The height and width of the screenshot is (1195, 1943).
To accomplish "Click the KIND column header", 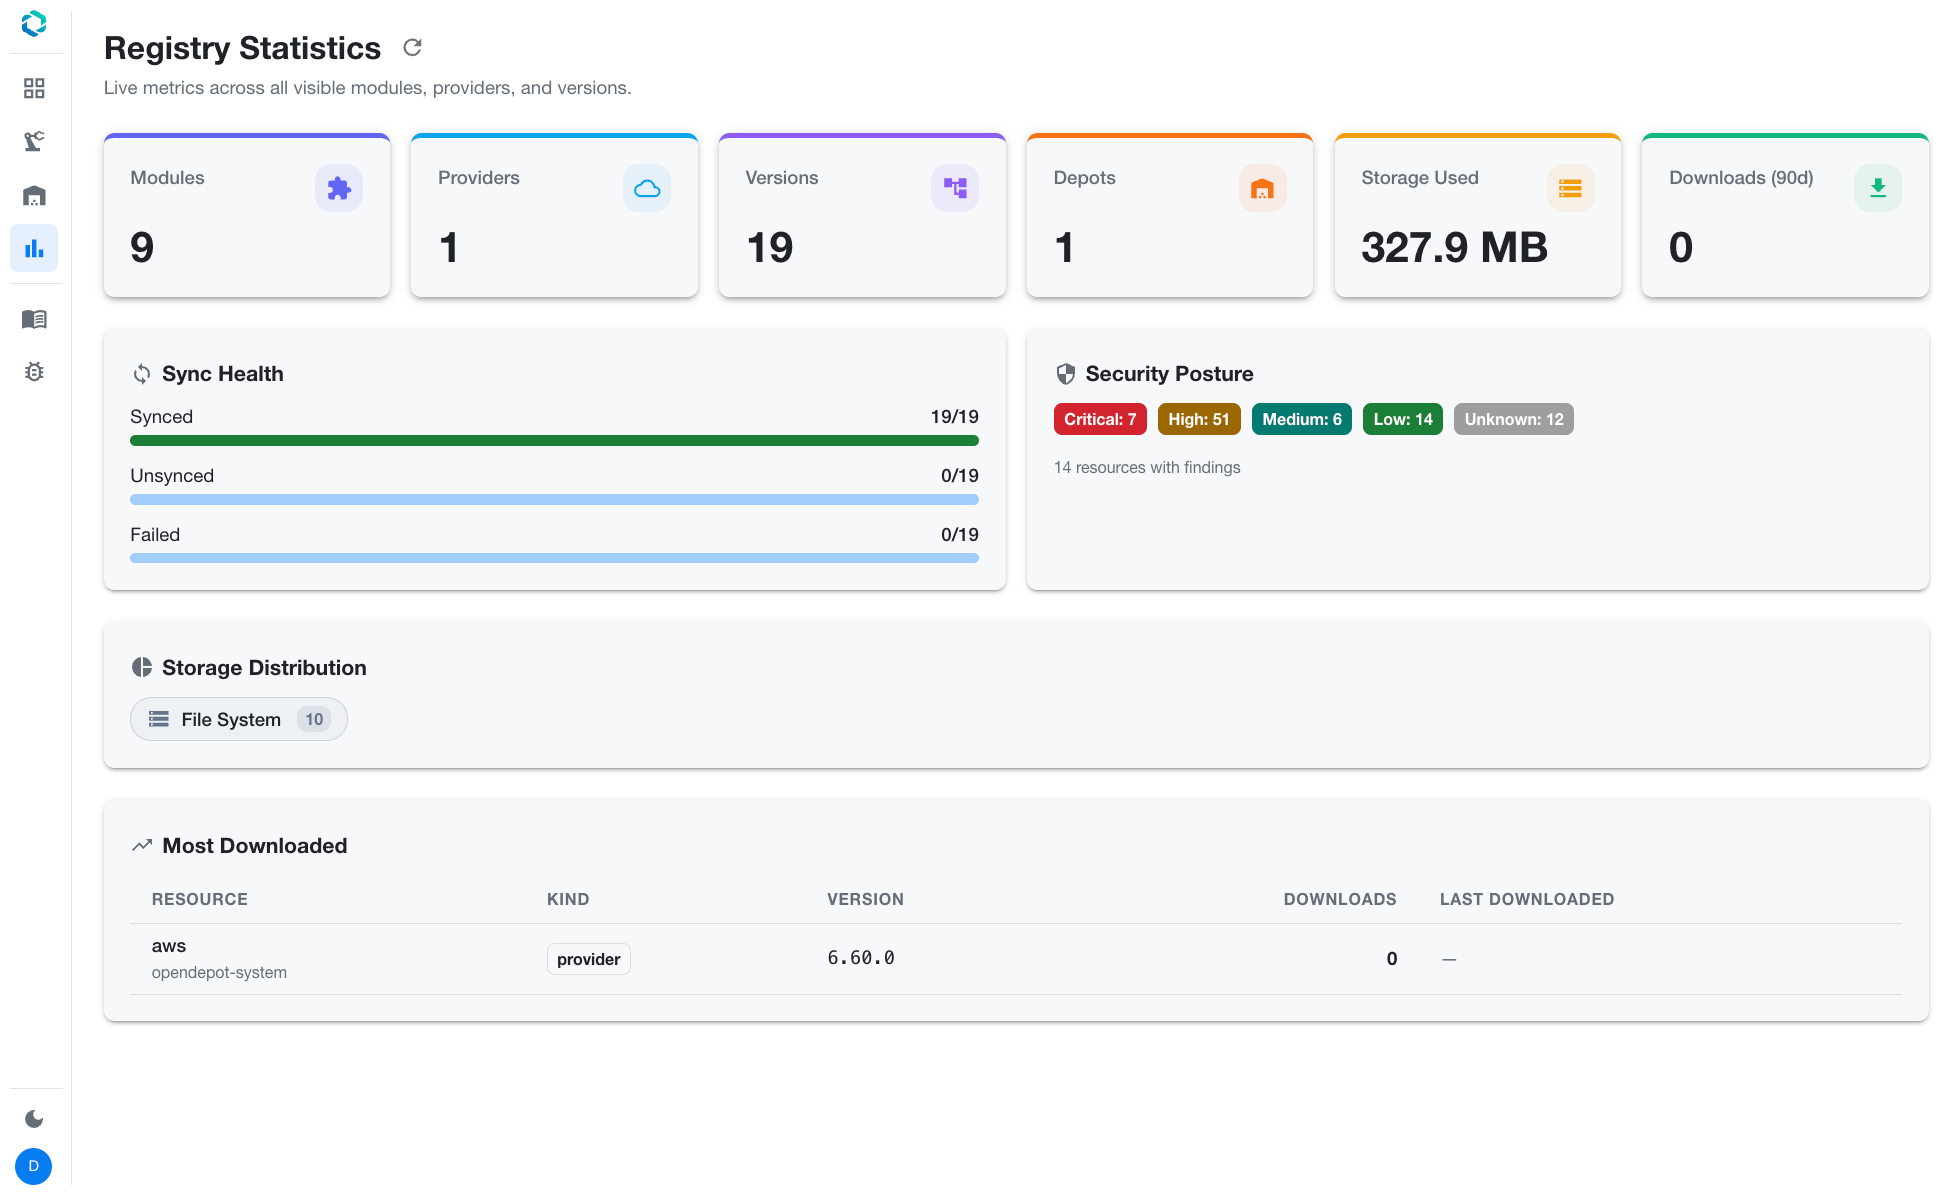I will point(568,899).
